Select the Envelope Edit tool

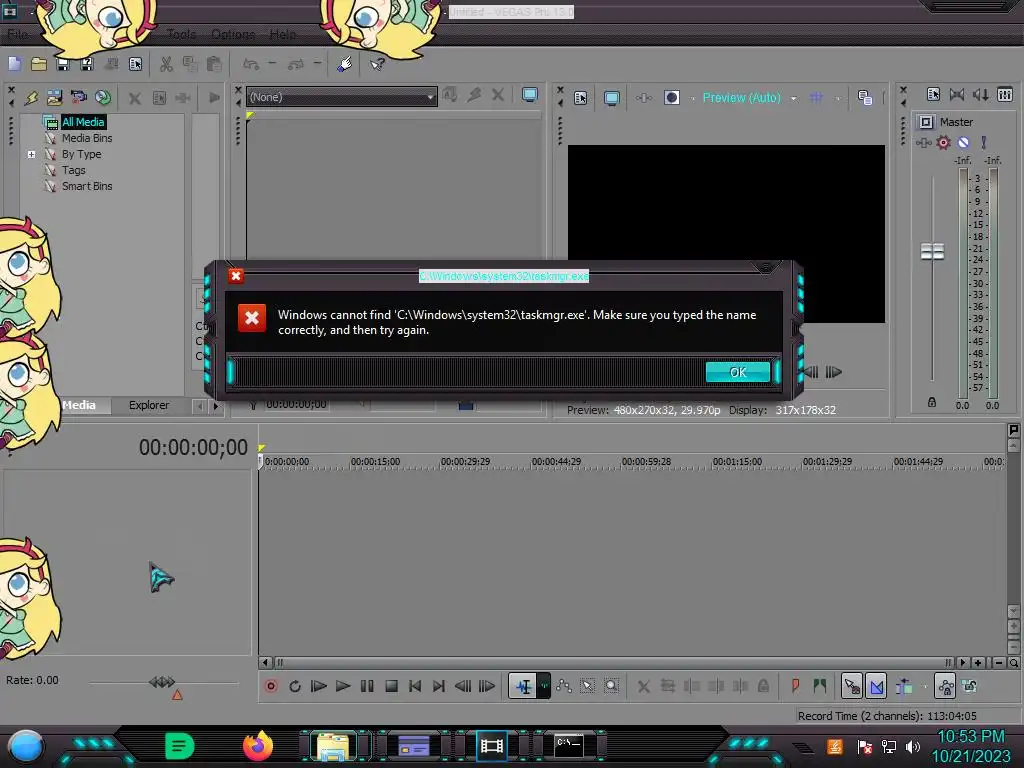tap(564, 686)
